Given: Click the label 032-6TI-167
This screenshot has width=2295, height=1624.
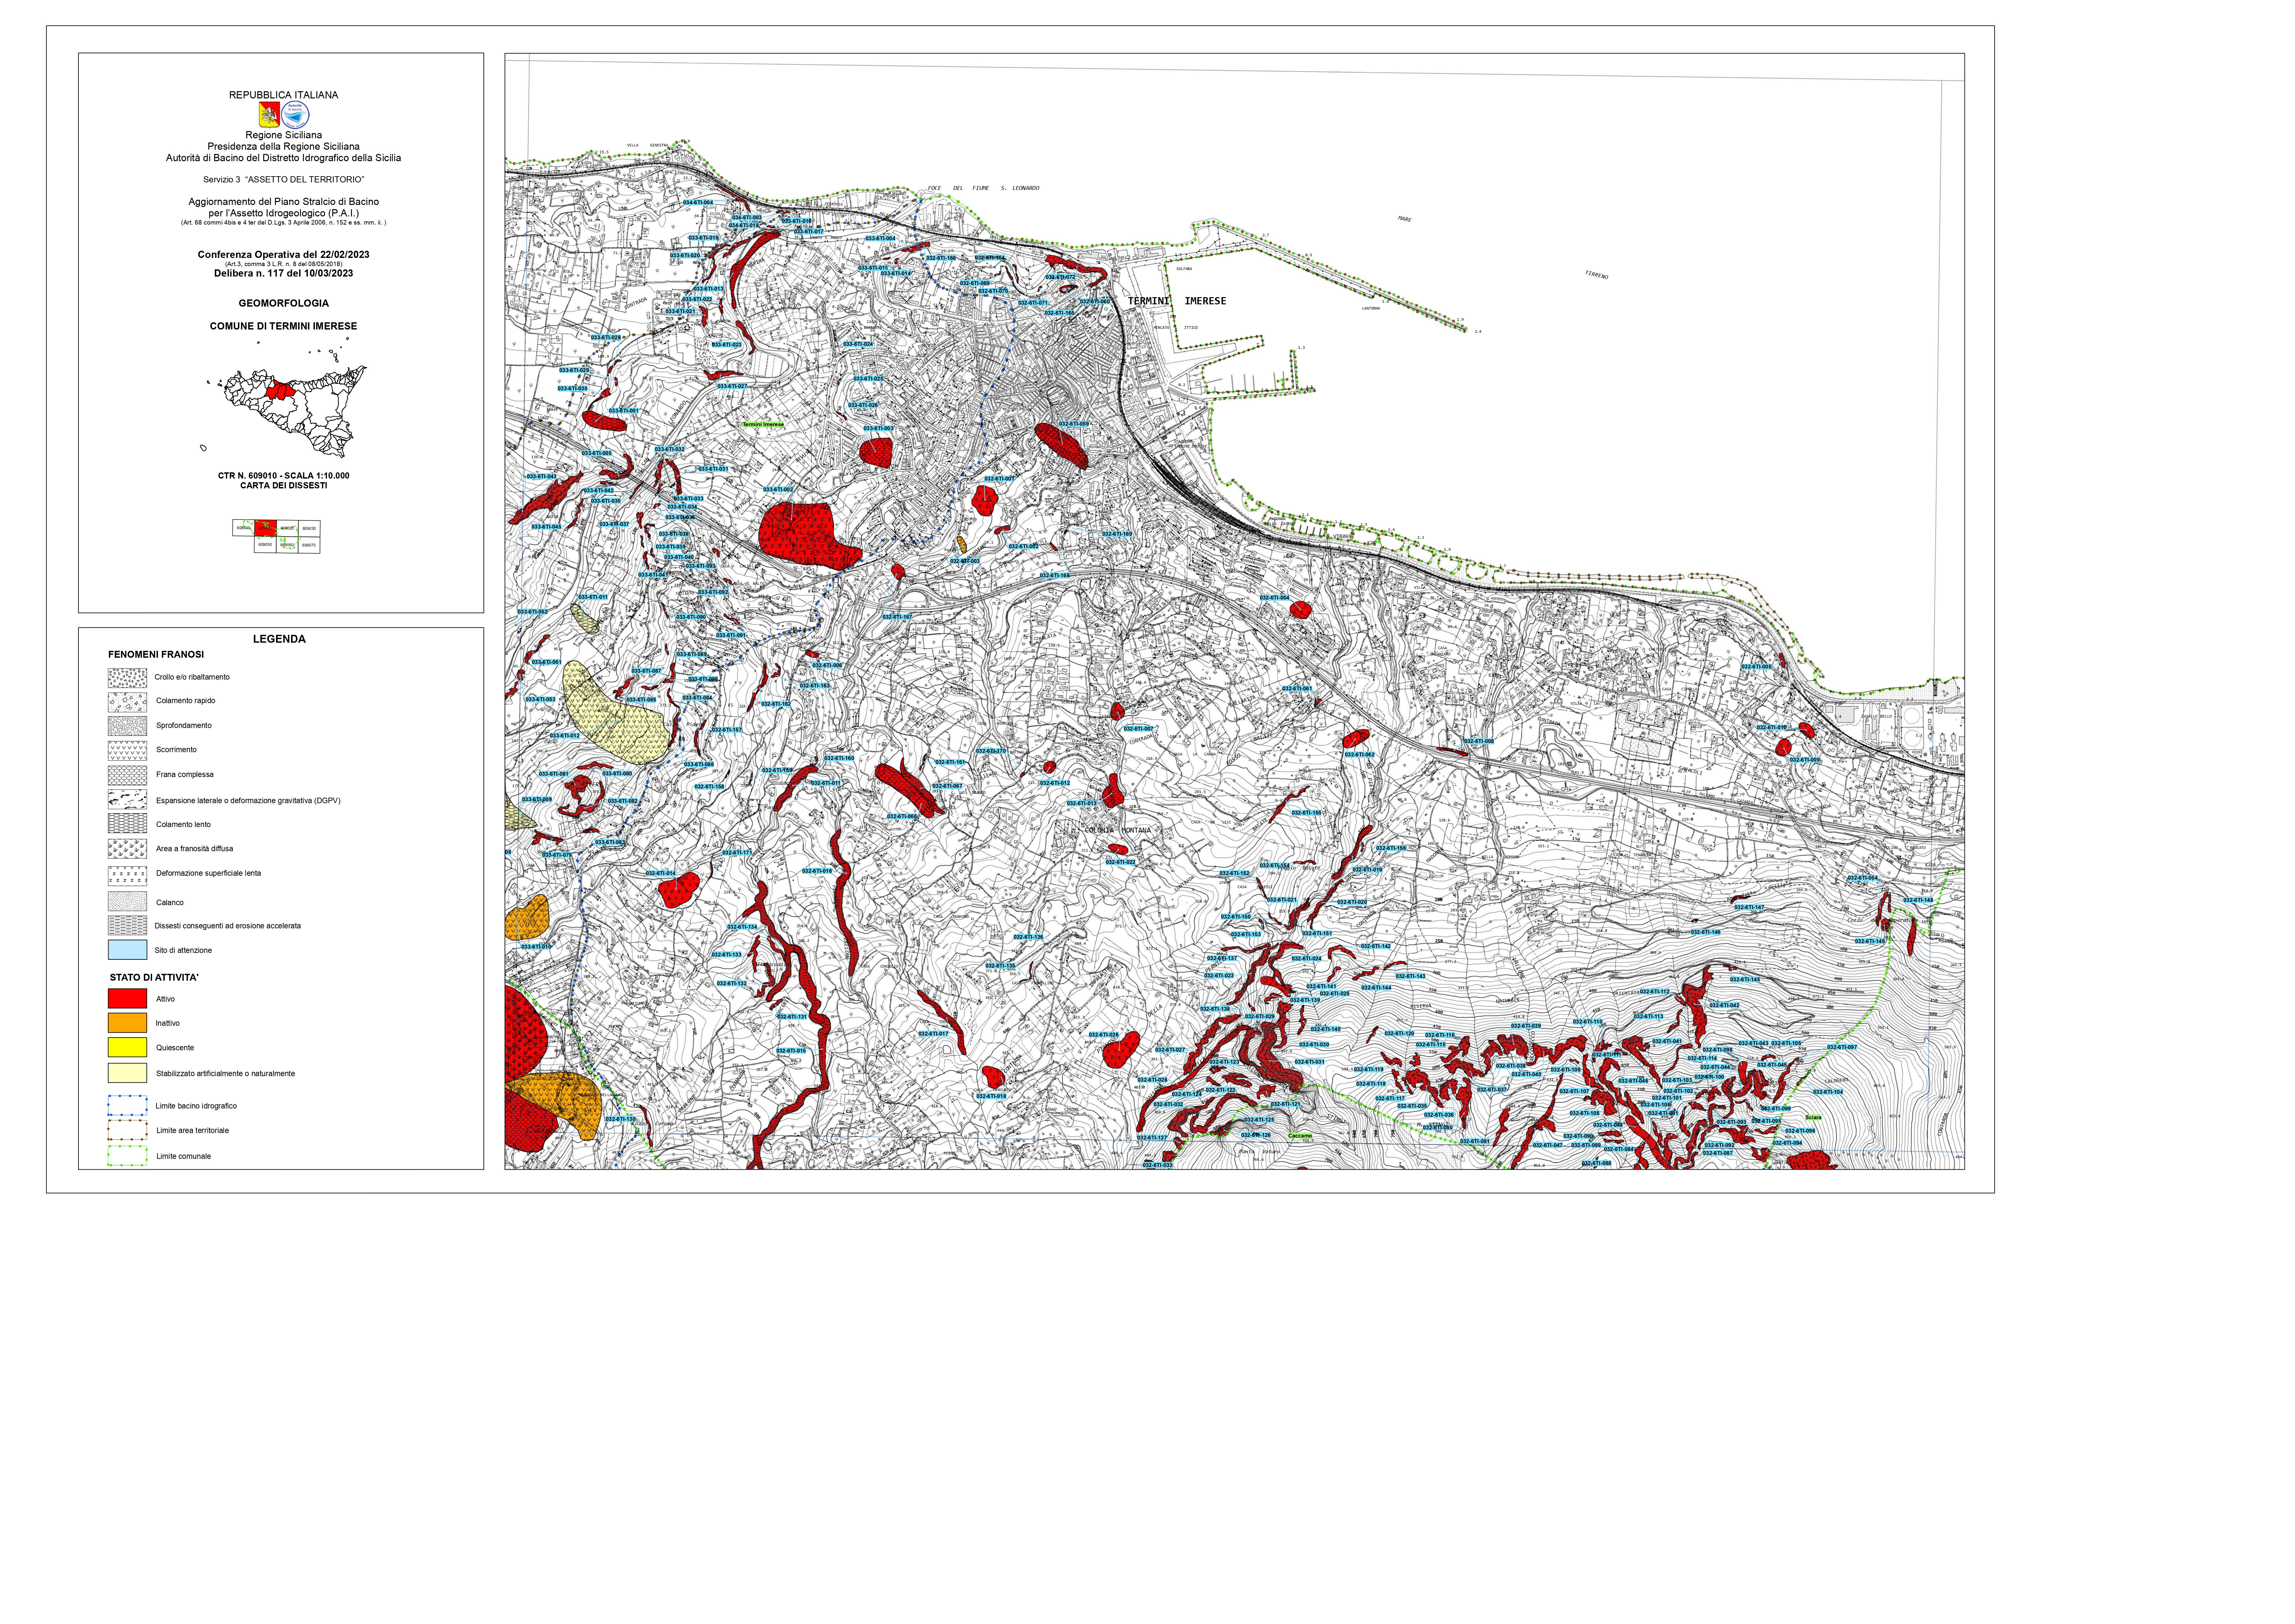Looking at the screenshot, I should click(x=897, y=617).
